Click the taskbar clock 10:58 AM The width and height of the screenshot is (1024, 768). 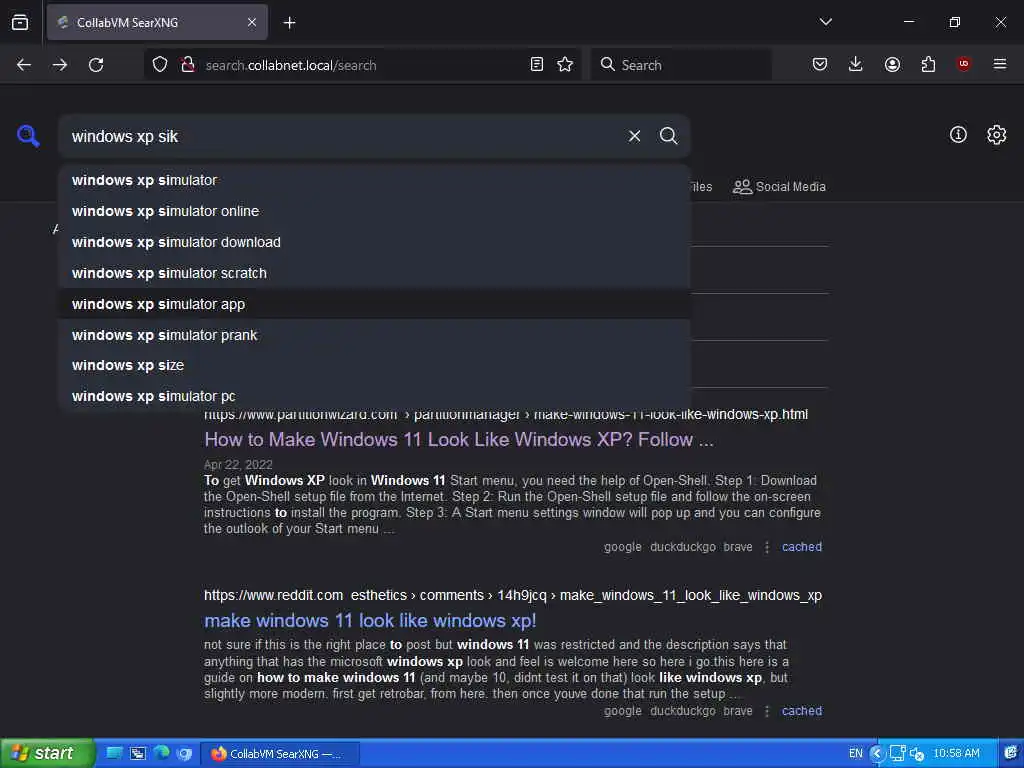click(956, 753)
